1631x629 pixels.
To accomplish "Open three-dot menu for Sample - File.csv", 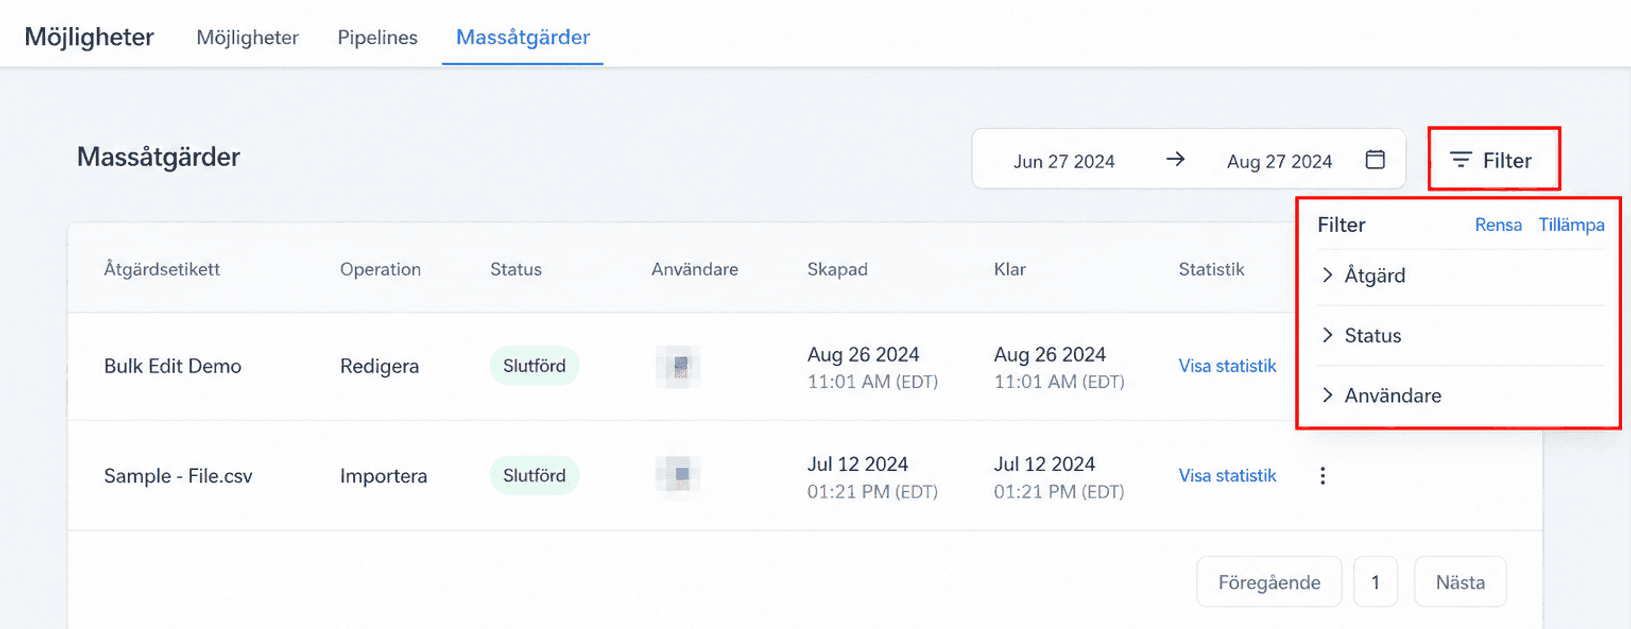I will point(1322,476).
